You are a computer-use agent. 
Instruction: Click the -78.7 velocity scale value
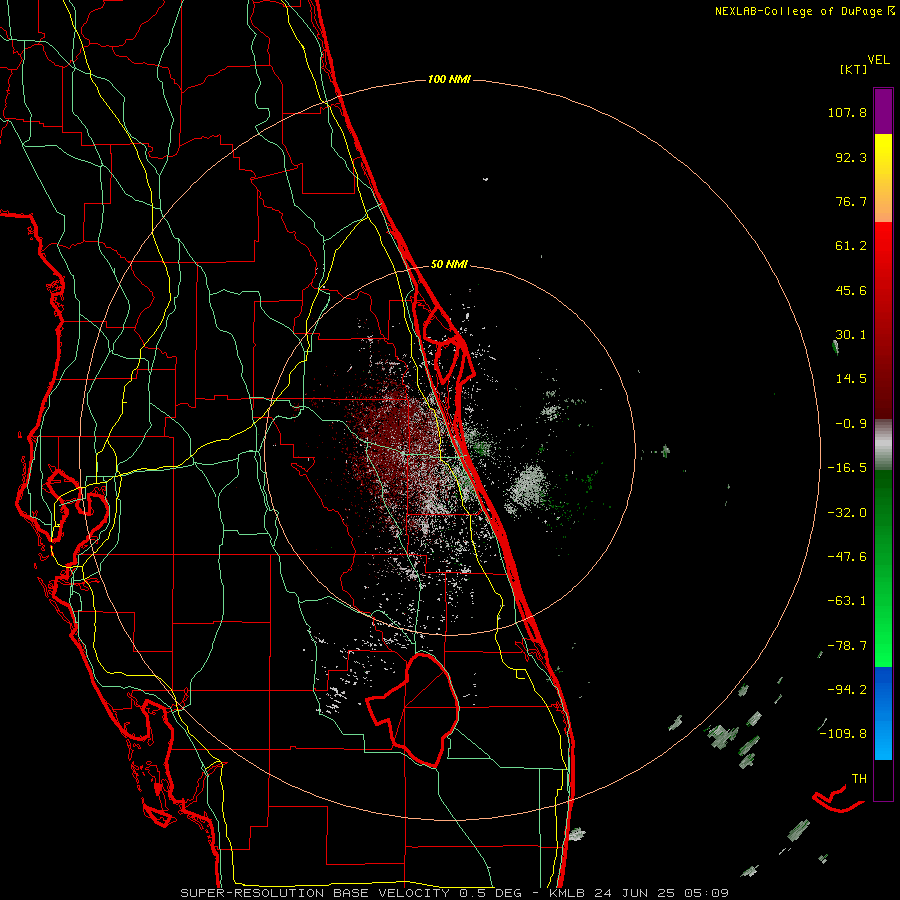point(847,646)
